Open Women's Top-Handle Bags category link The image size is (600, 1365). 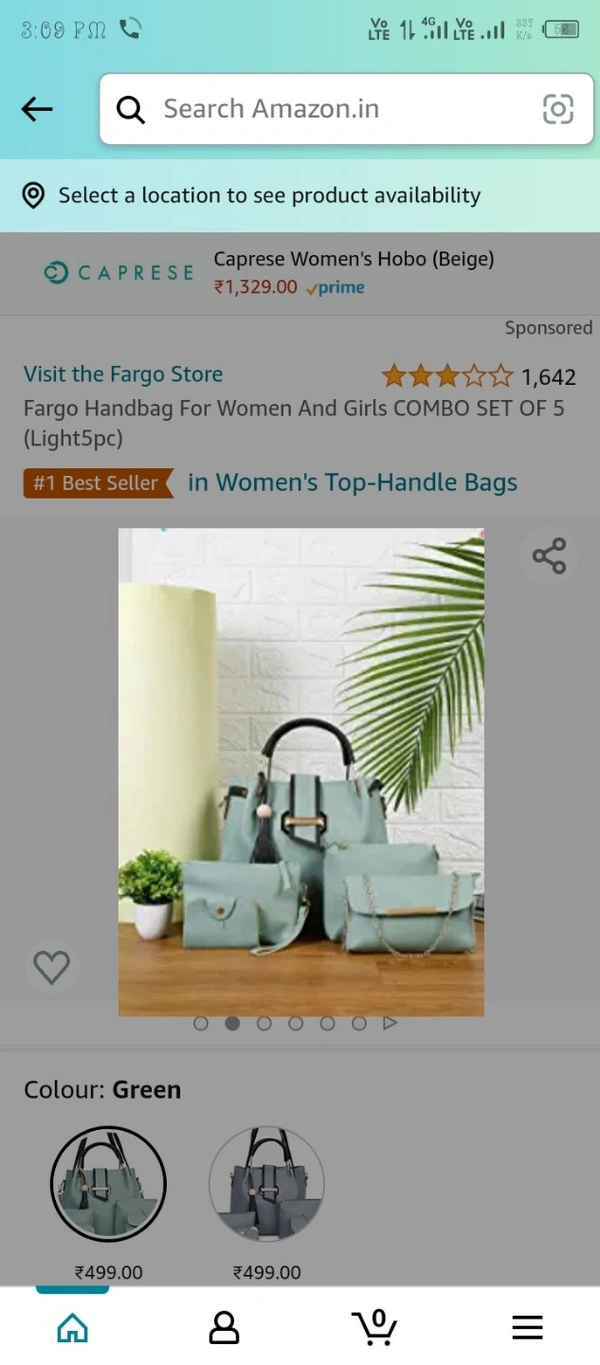[353, 482]
